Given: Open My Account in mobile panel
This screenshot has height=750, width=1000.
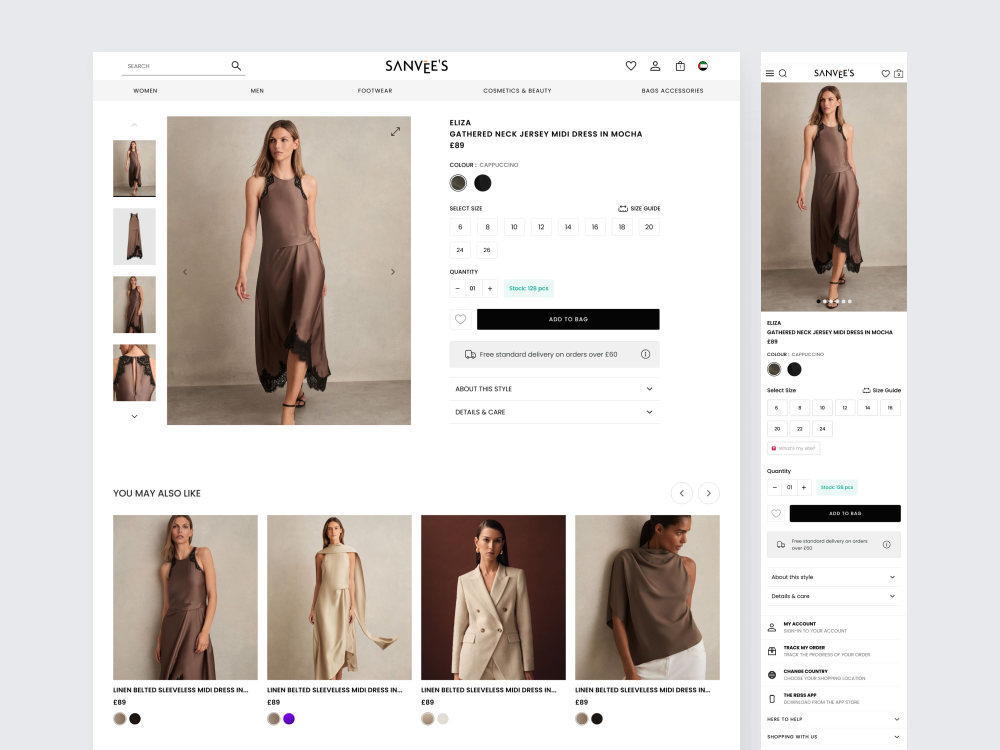Looking at the screenshot, I should point(834,628).
